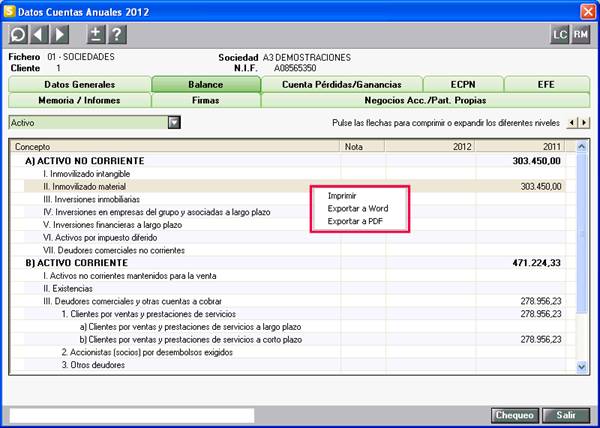Select row III. Inversiones inmobiliarias
Screen dimensions: 600x428
tap(295, 199)
